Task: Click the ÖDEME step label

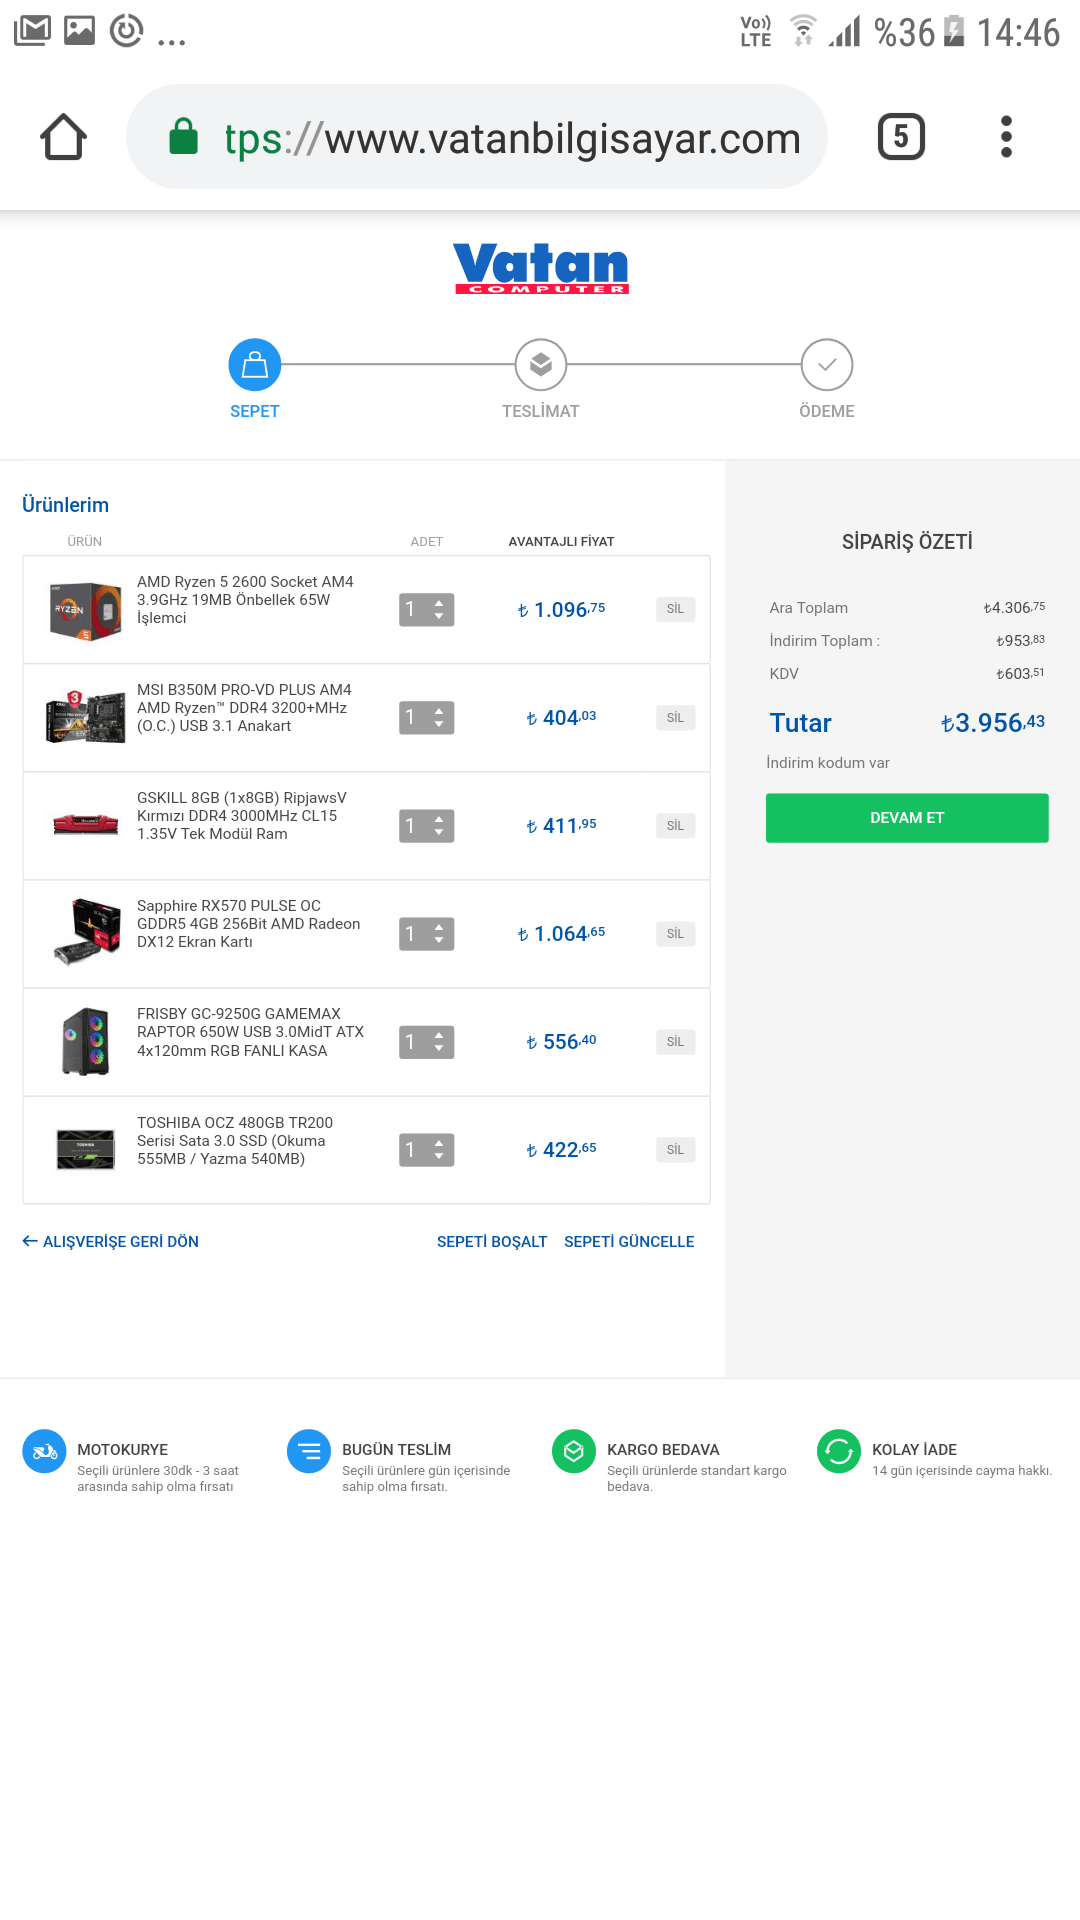Action: click(x=827, y=411)
